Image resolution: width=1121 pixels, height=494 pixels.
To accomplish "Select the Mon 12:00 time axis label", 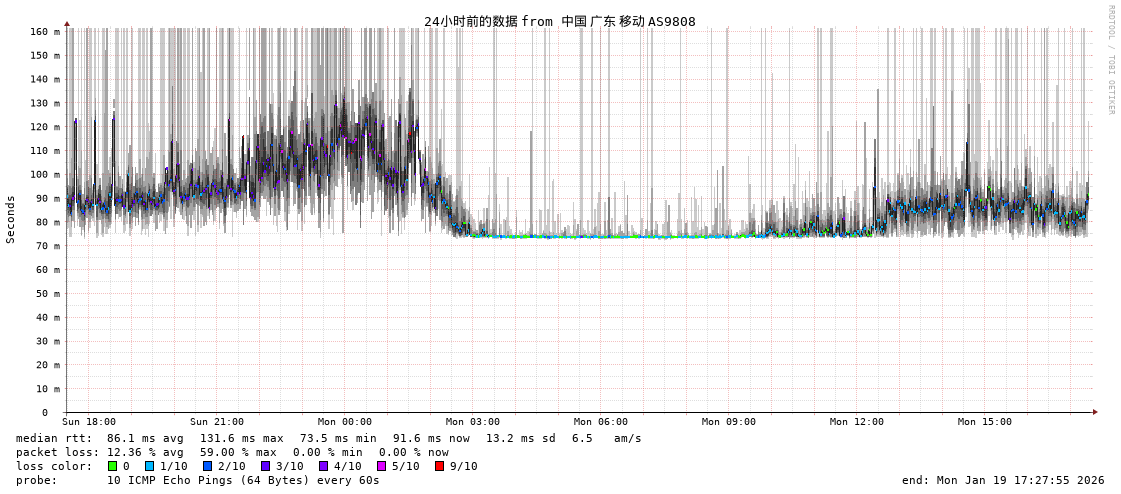I will click(857, 422).
